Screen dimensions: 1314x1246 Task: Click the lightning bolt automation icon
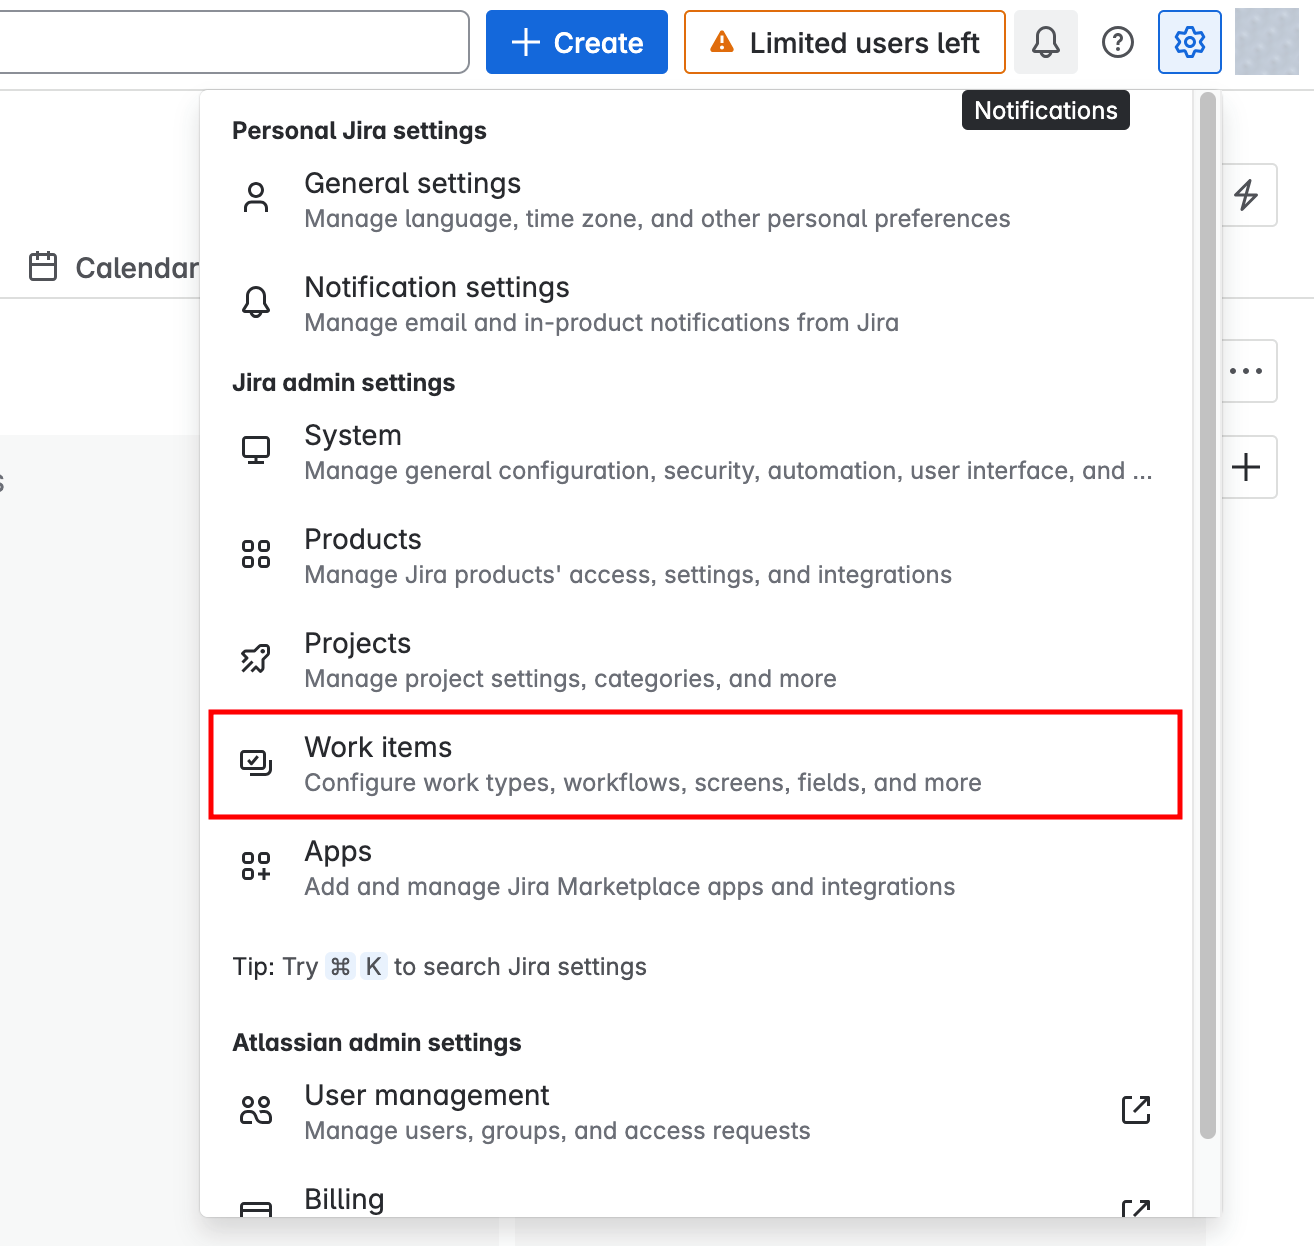coord(1246,195)
